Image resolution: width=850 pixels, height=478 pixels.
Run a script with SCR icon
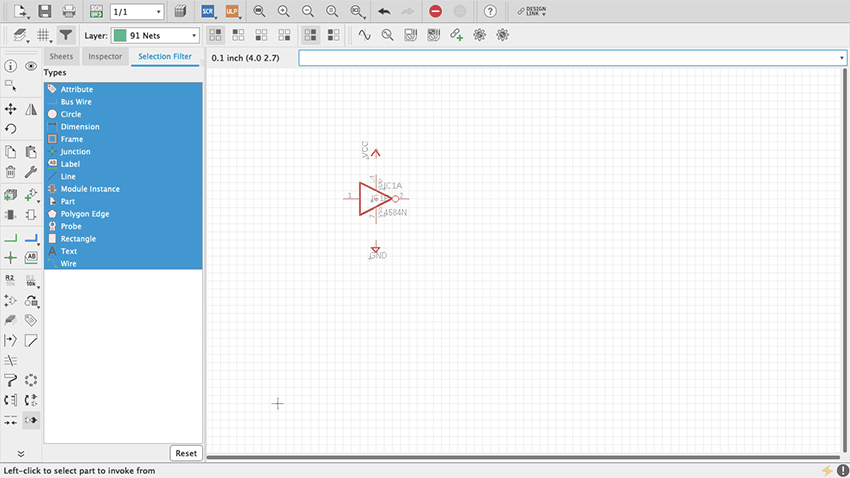[x=208, y=11]
